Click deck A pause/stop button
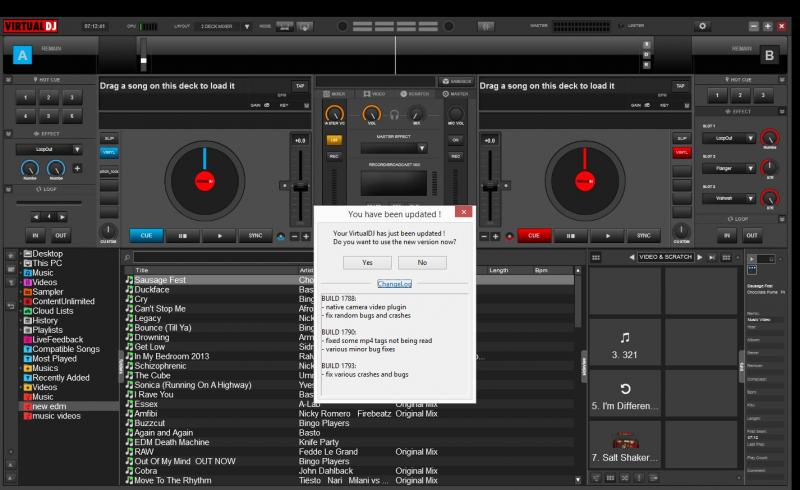Viewport: 800px width, 490px height. (x=183, y=236)
